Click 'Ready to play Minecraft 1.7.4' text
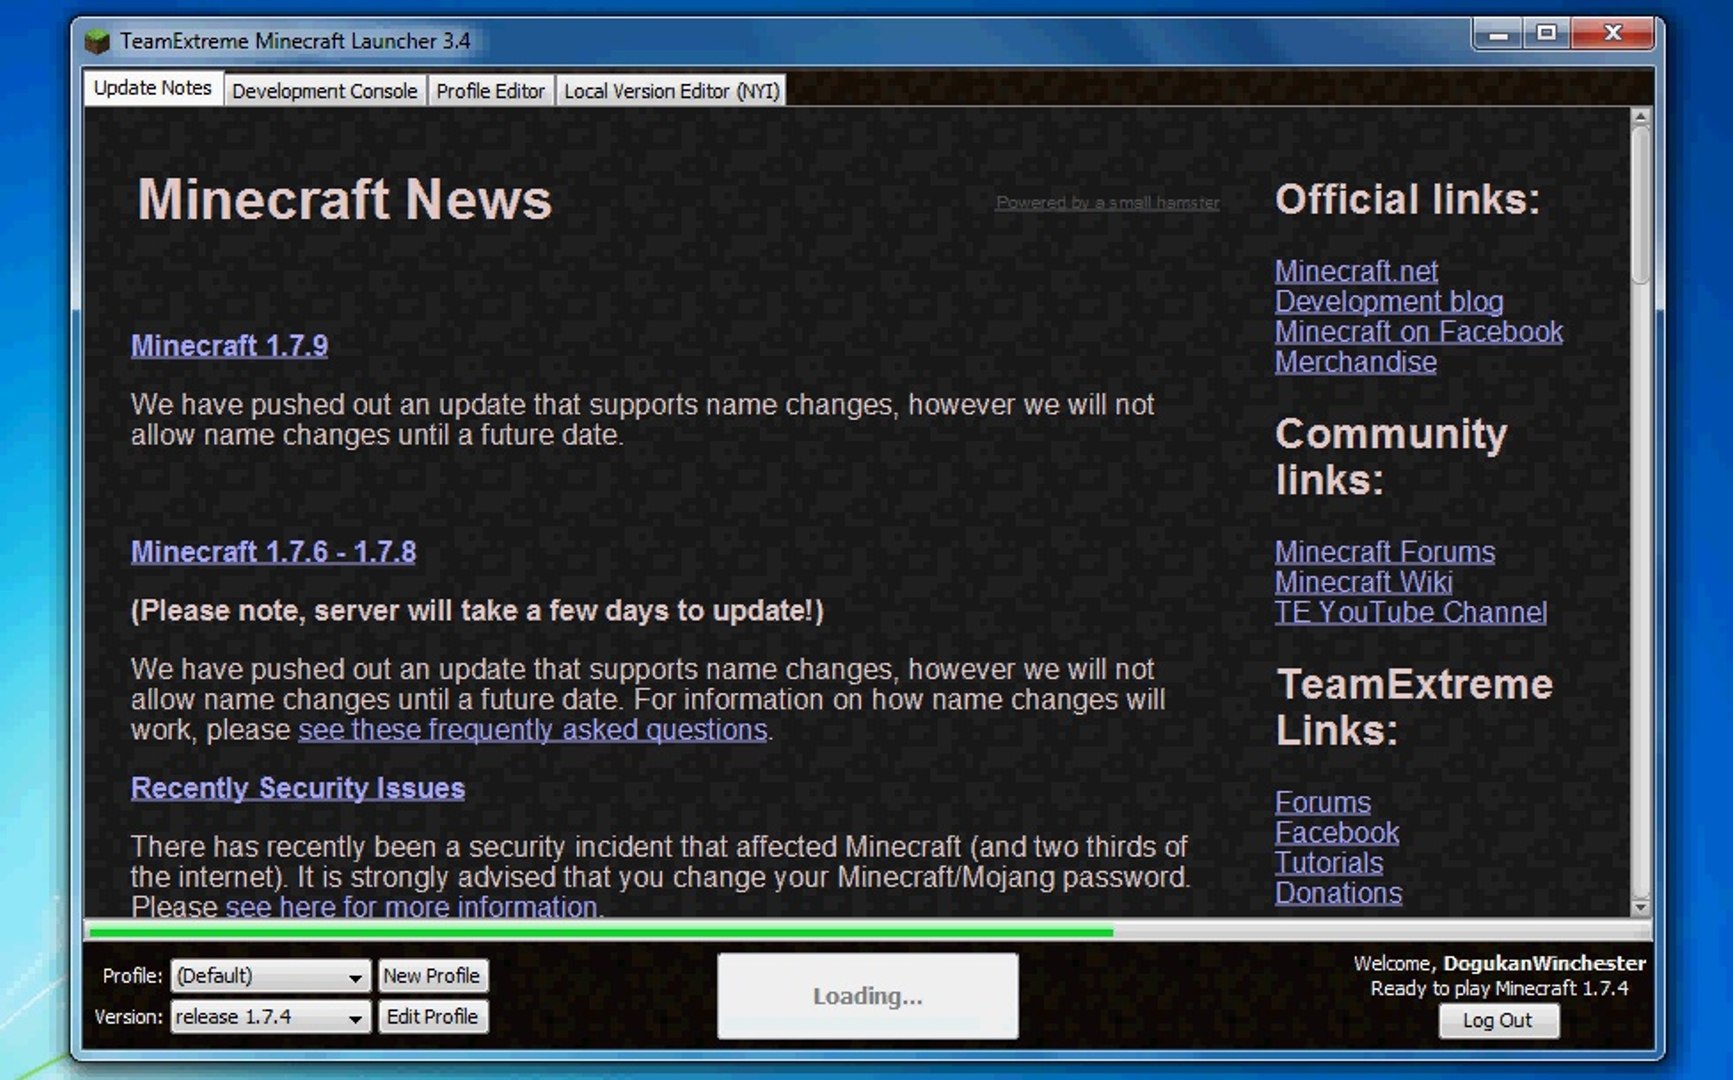The width and height of the screenshot is (1733, 1080). coord(1499,989)
